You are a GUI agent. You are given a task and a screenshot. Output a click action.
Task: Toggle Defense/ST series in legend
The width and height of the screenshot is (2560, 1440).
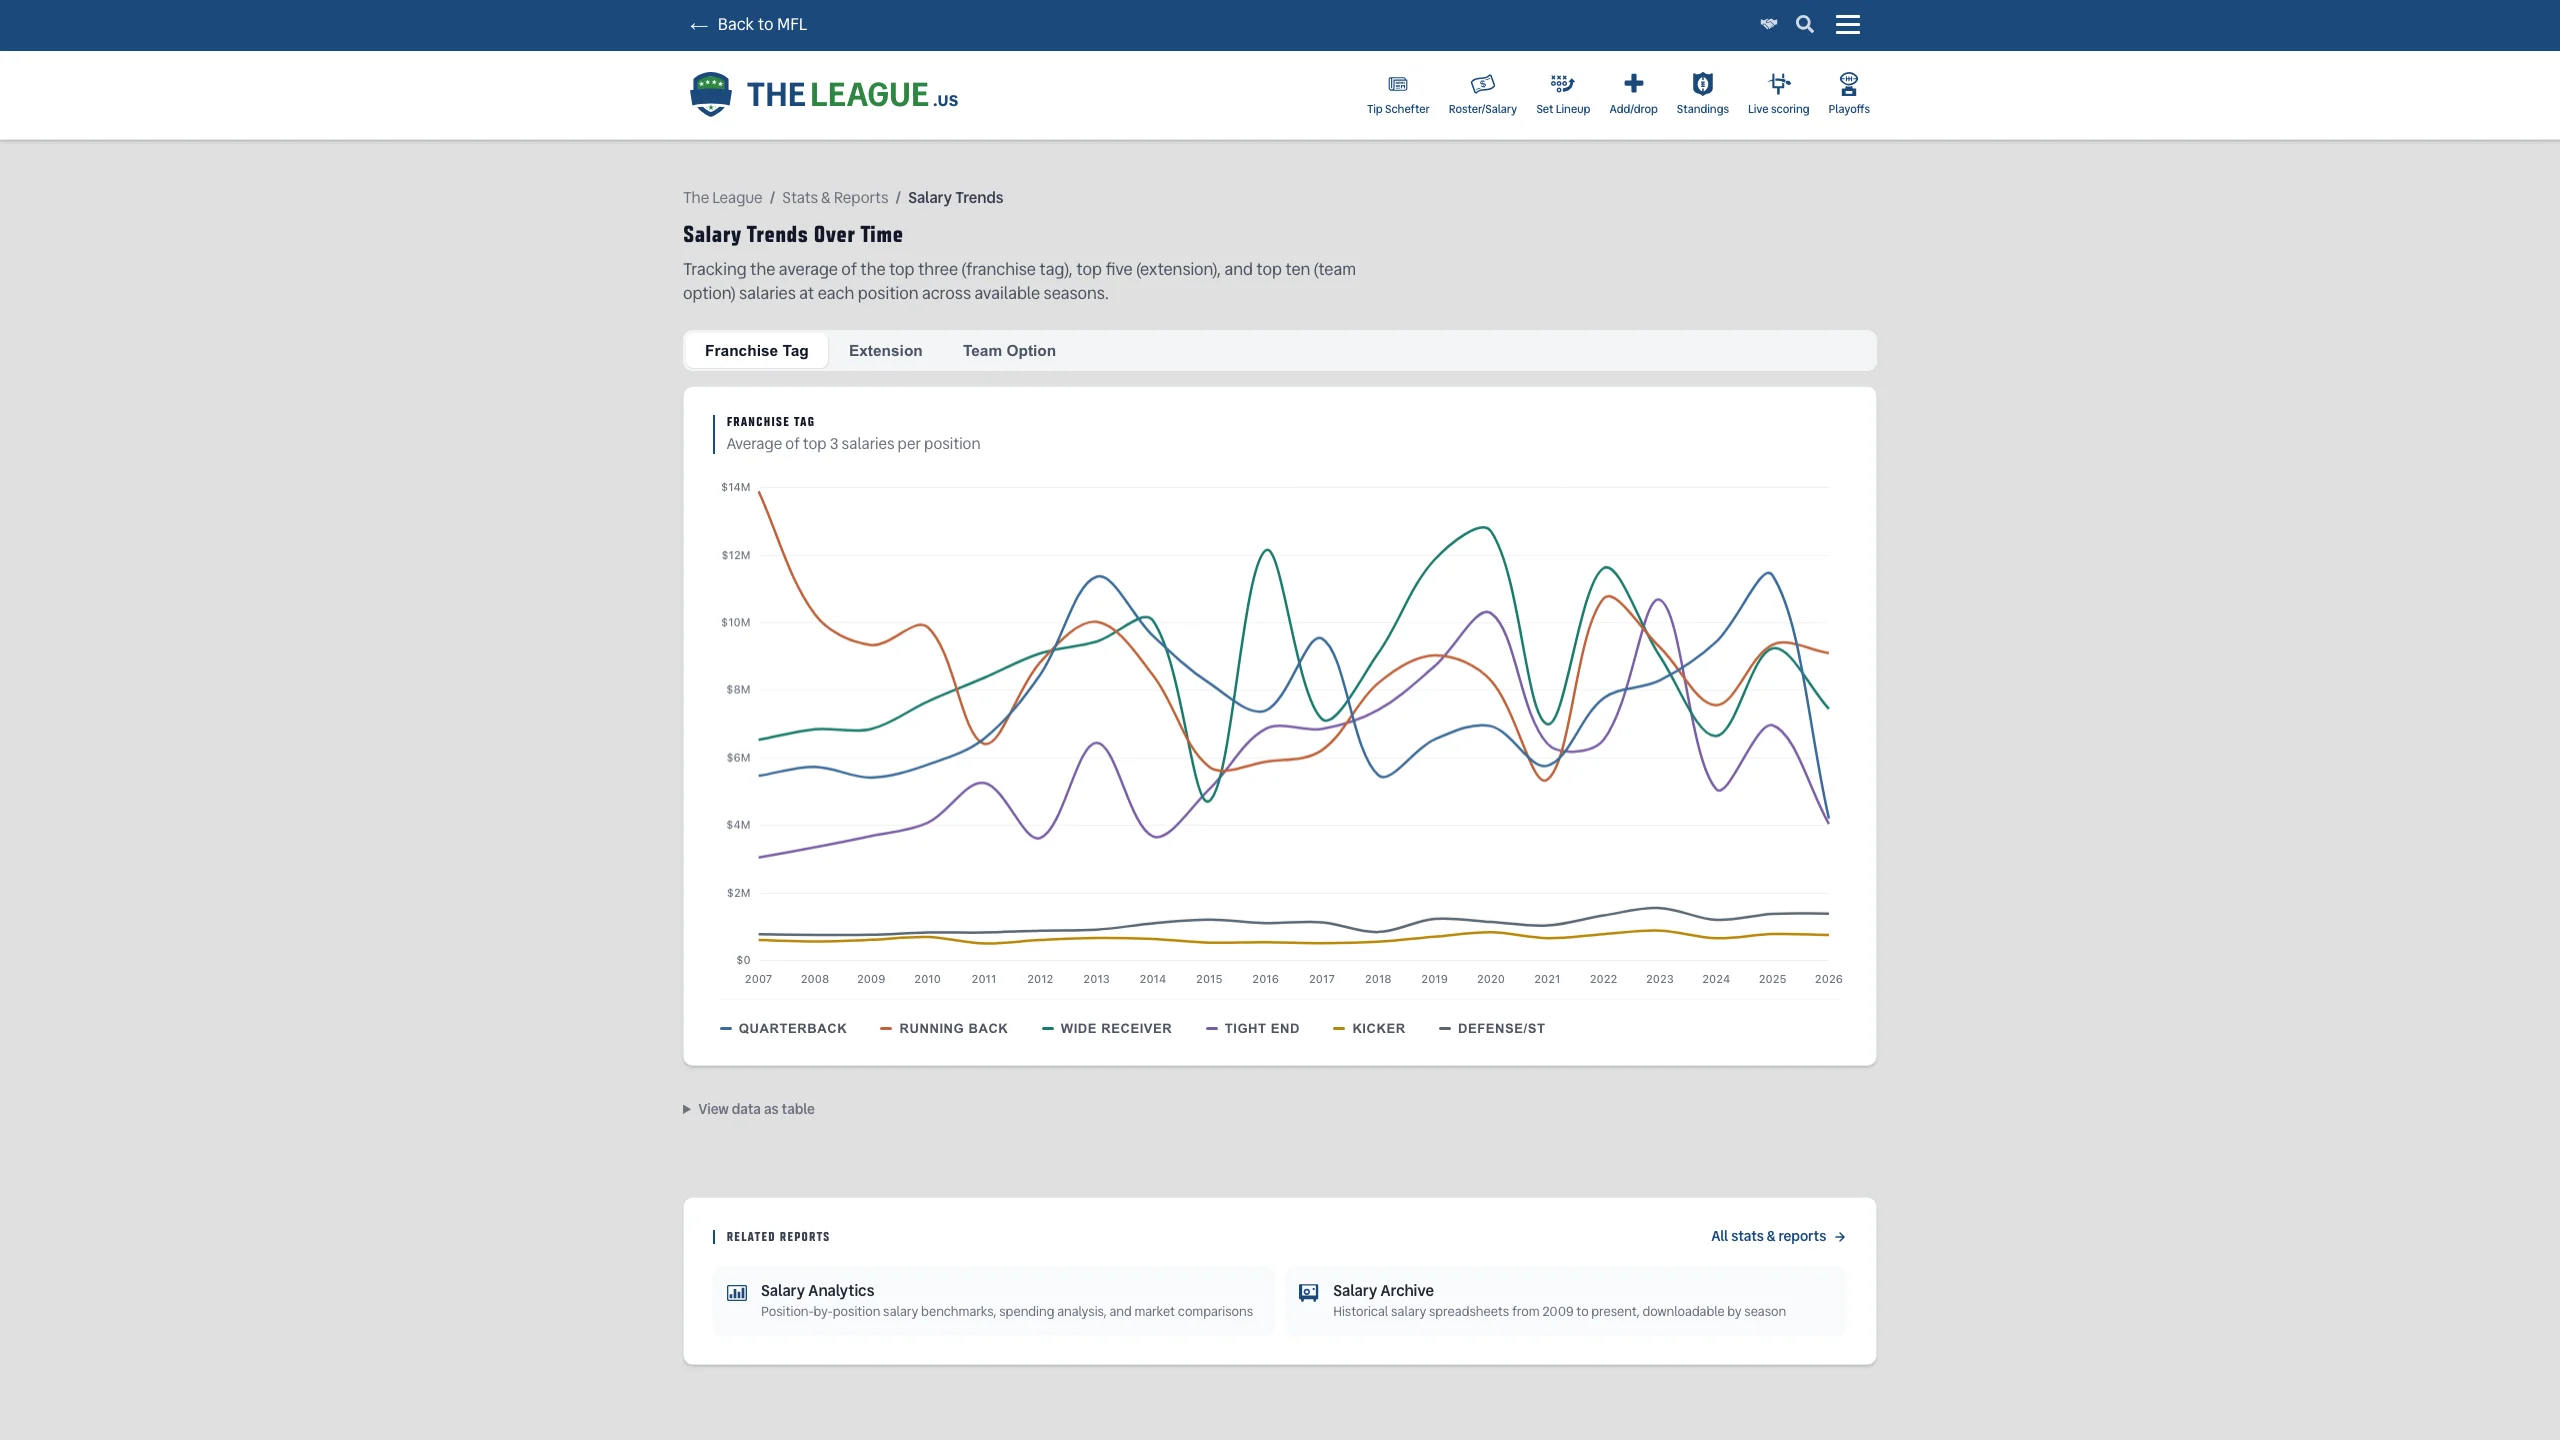point(1491,1028)
